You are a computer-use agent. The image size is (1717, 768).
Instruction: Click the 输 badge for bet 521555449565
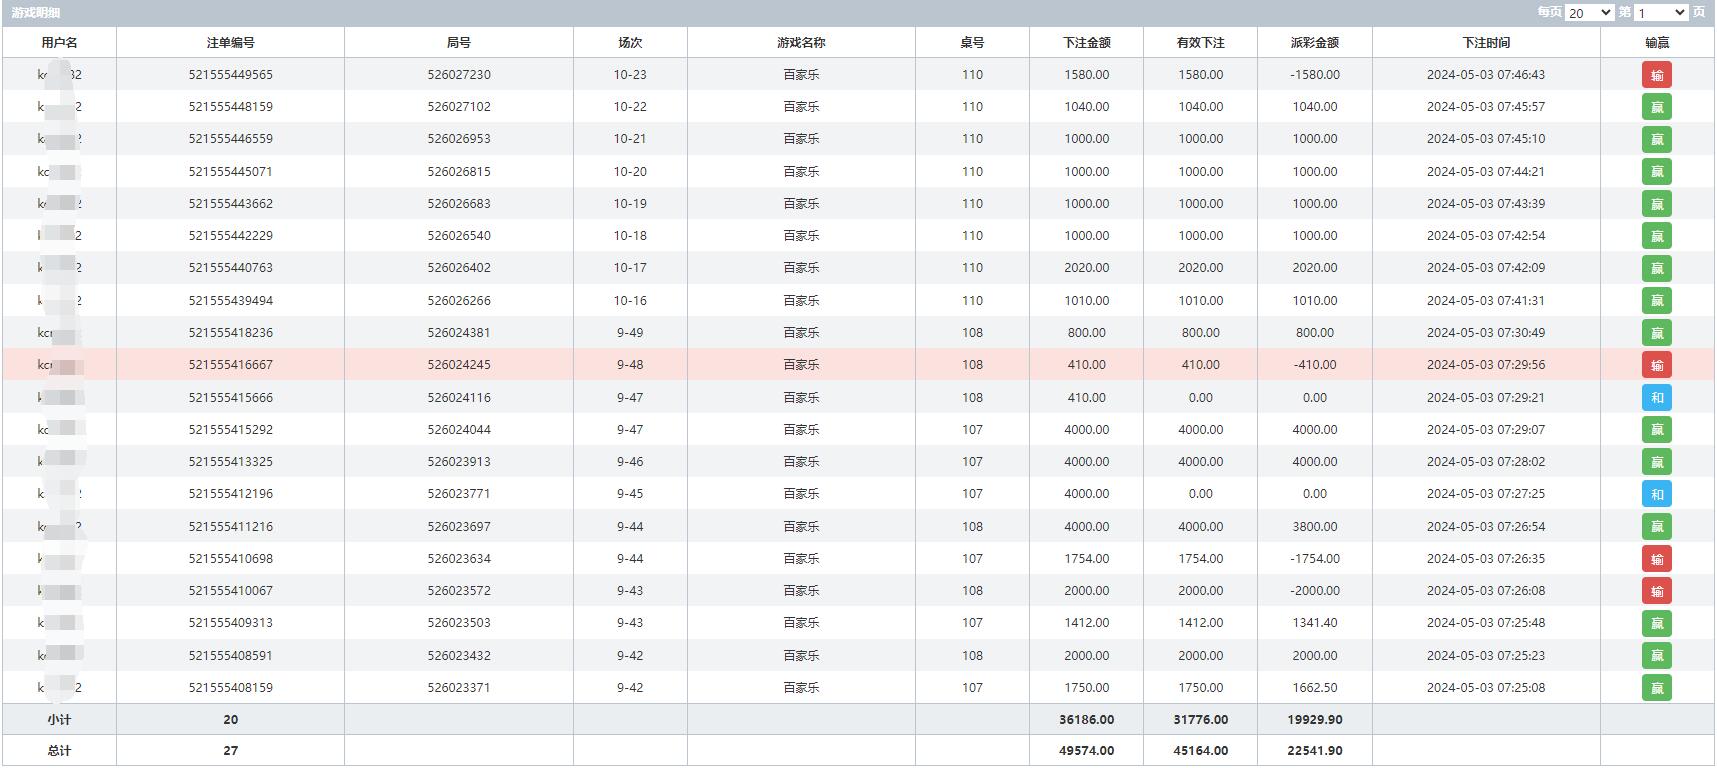[x=1656, y=75]
